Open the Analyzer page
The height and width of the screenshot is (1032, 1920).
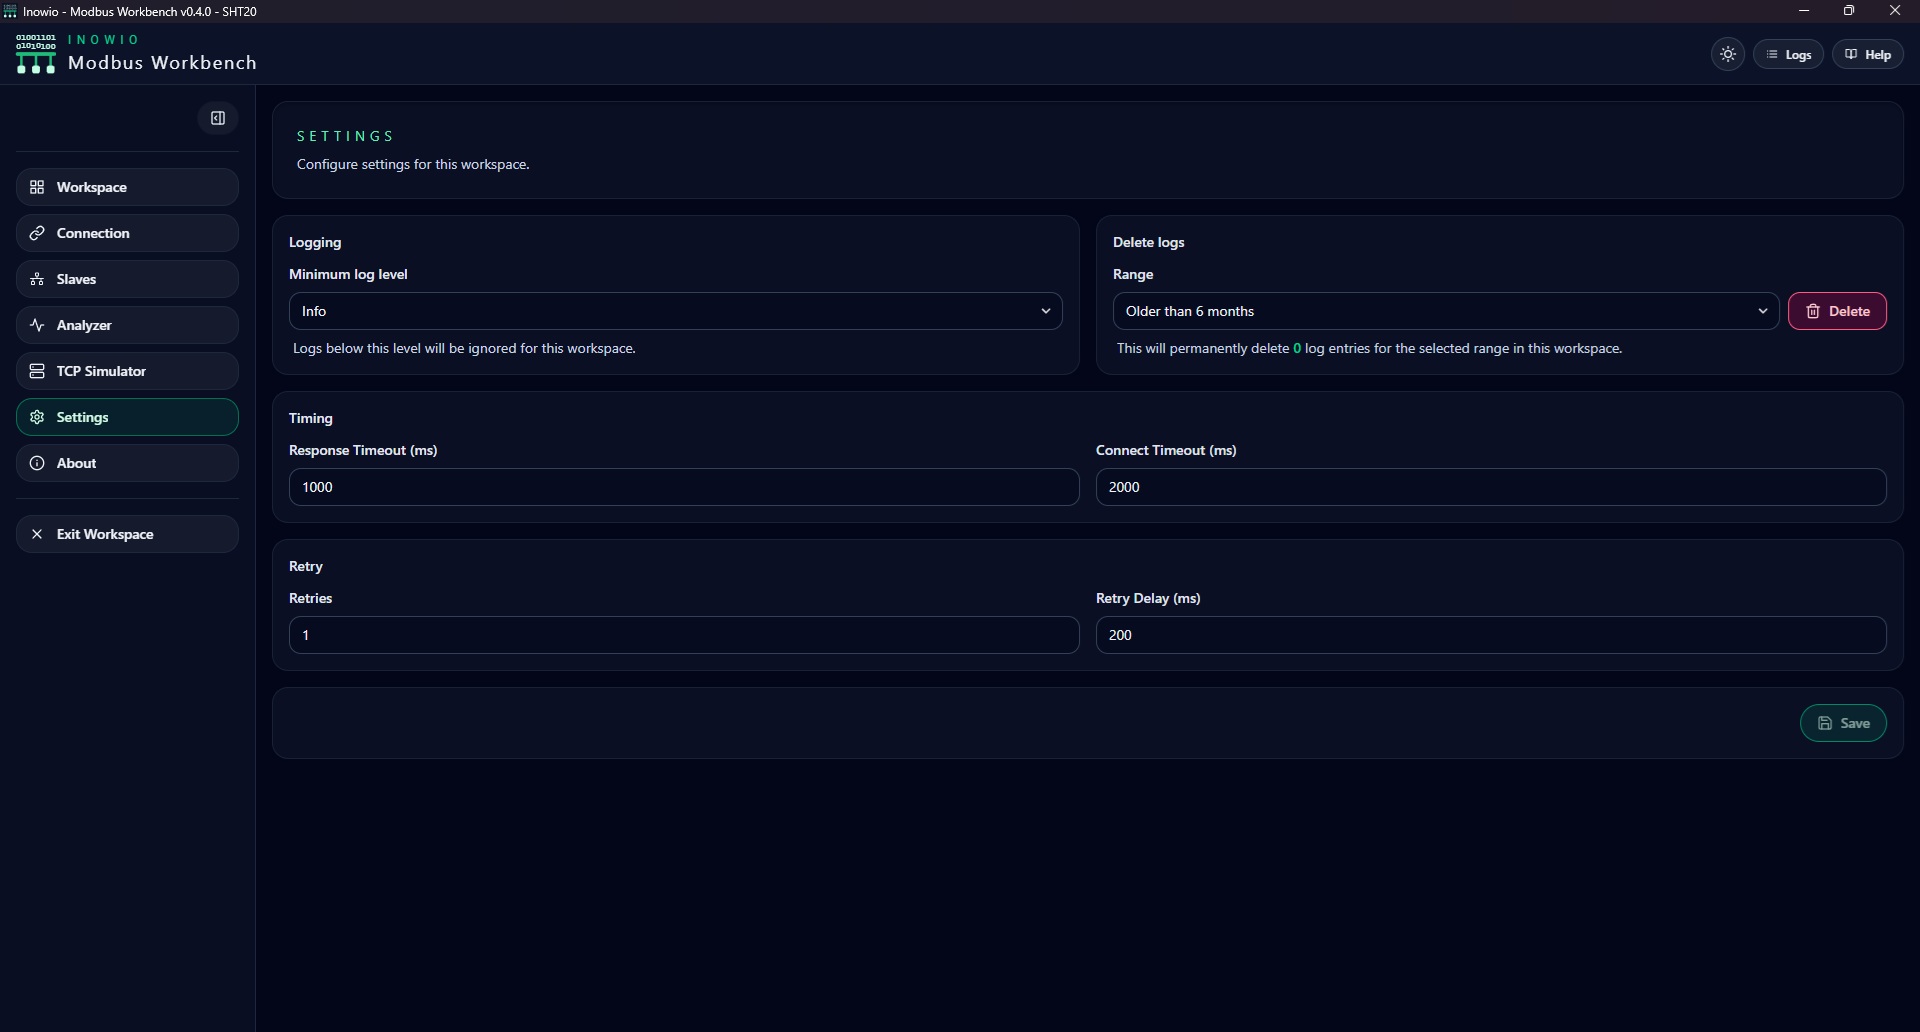127,325
